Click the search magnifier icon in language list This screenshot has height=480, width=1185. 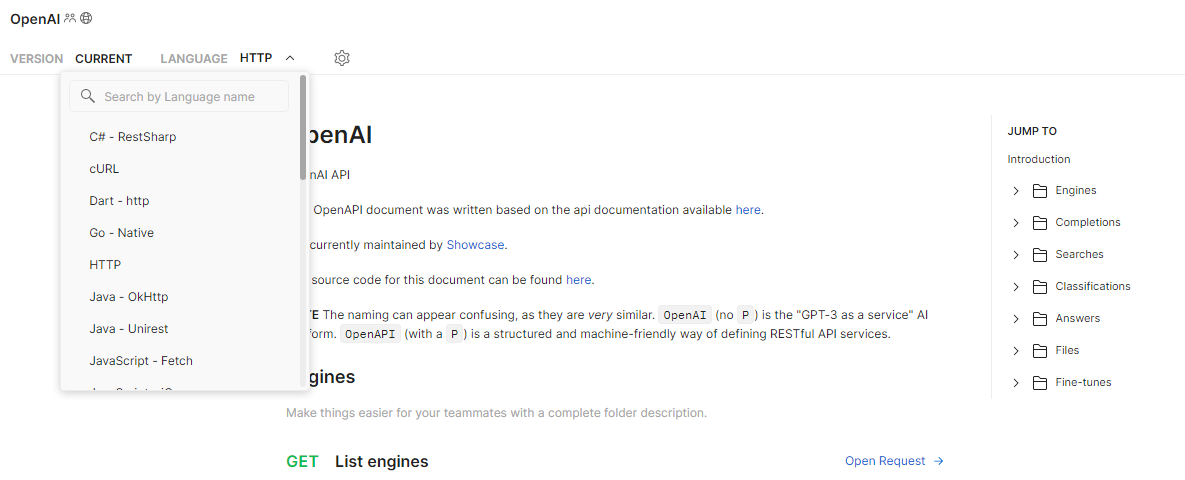click(x=87, y=97)
